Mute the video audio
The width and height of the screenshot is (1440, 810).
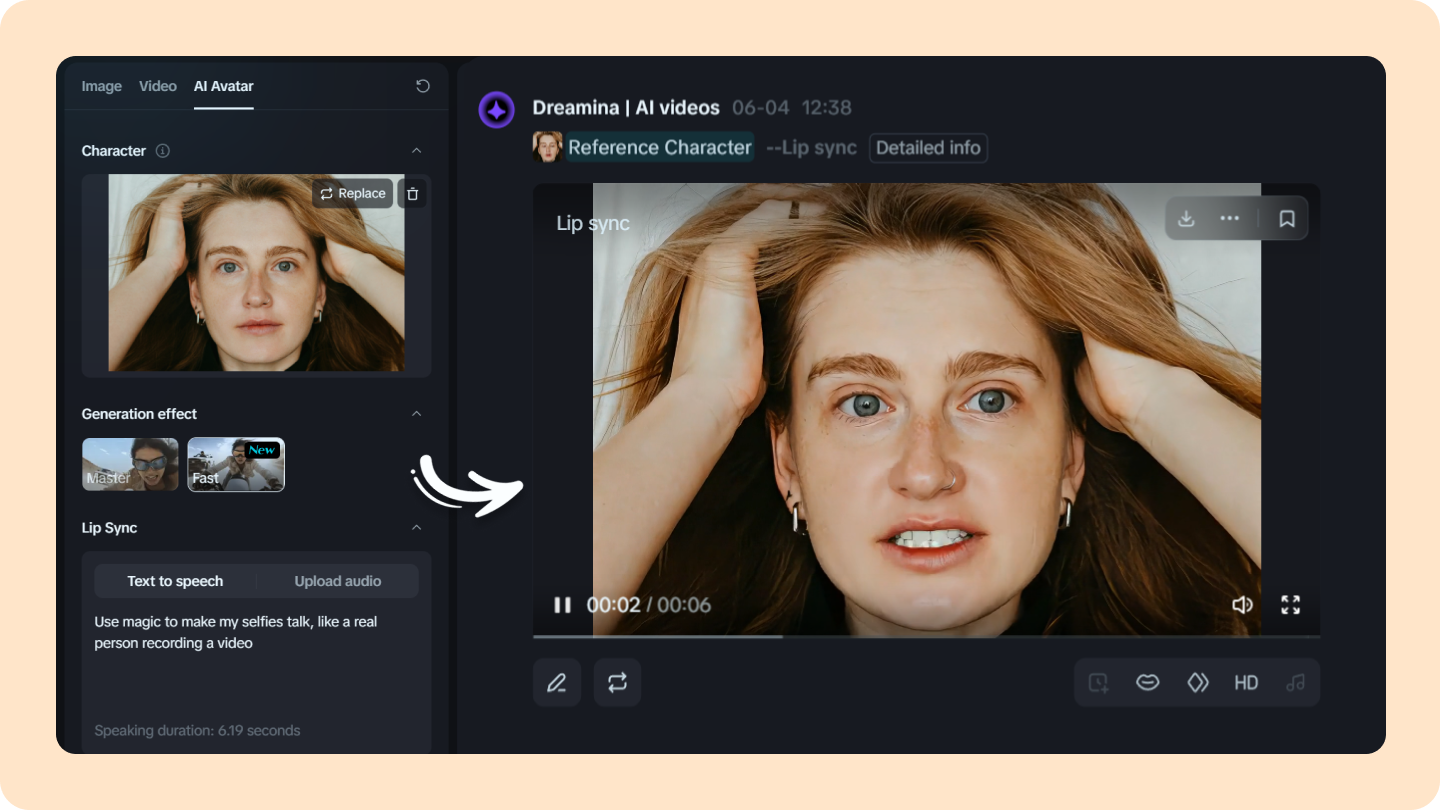pos(1242,604)
